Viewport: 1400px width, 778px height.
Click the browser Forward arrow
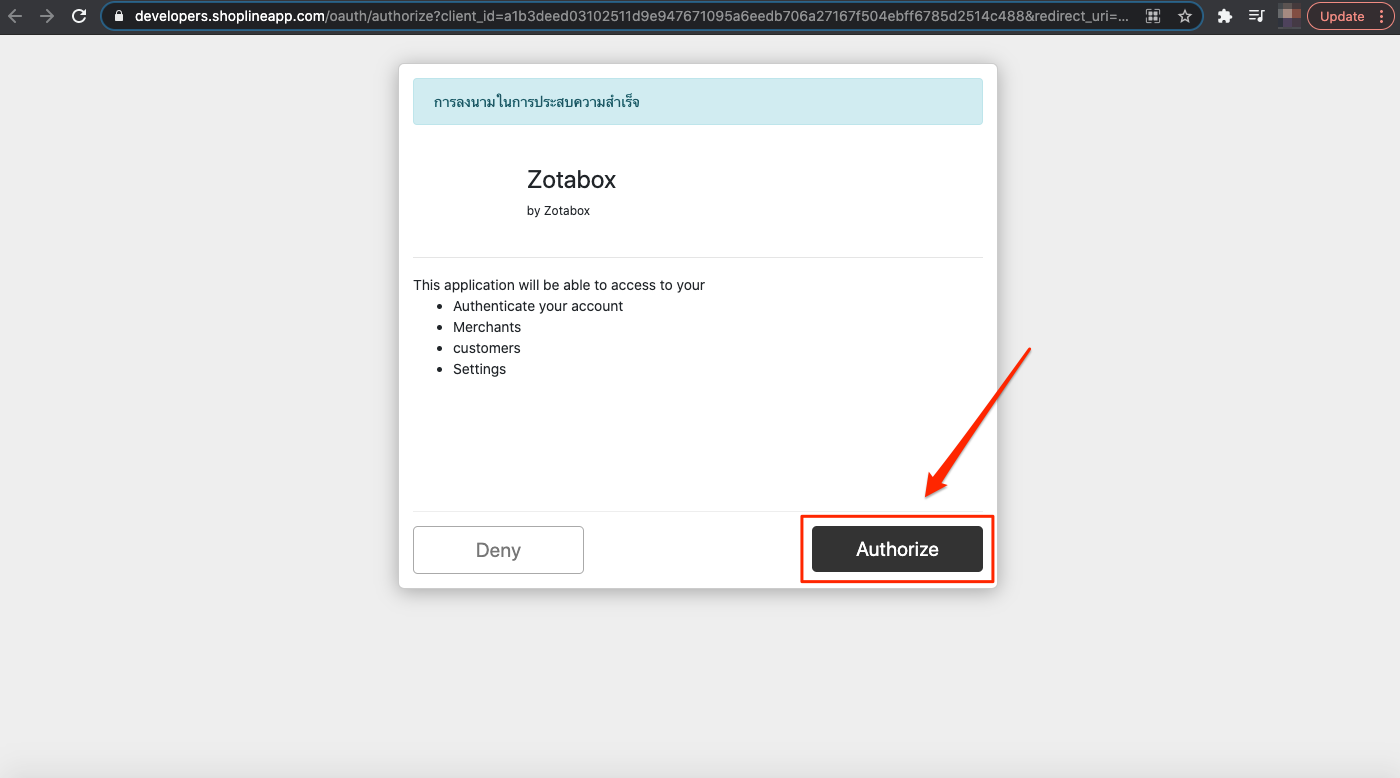click(x=47, y=16)
